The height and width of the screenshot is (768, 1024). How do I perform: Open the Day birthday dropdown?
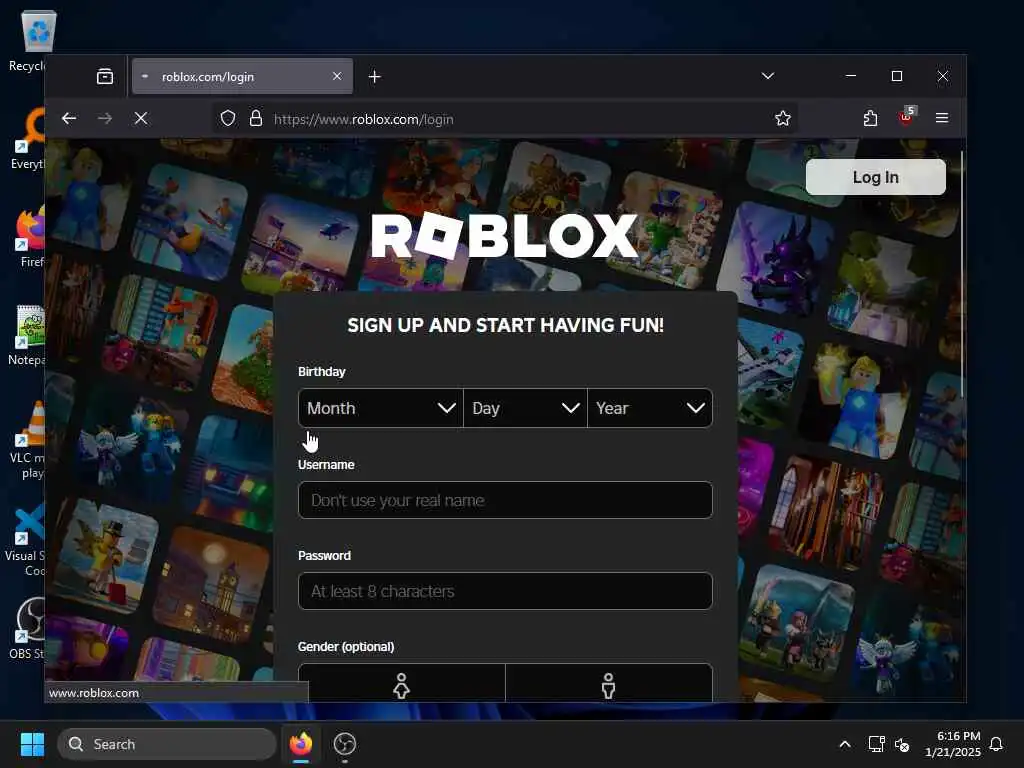[525, 408]
